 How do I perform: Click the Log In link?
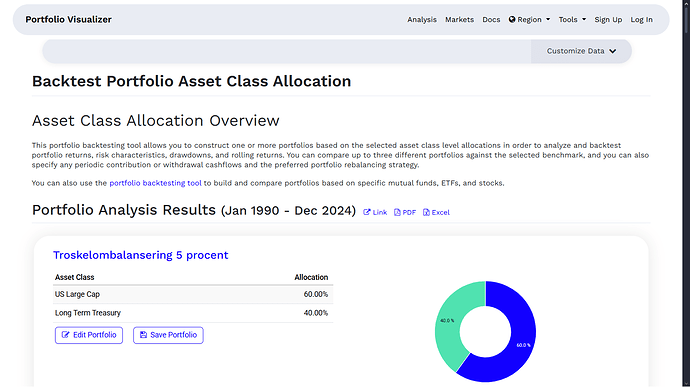pyautogui.click(x=642, y=19)
